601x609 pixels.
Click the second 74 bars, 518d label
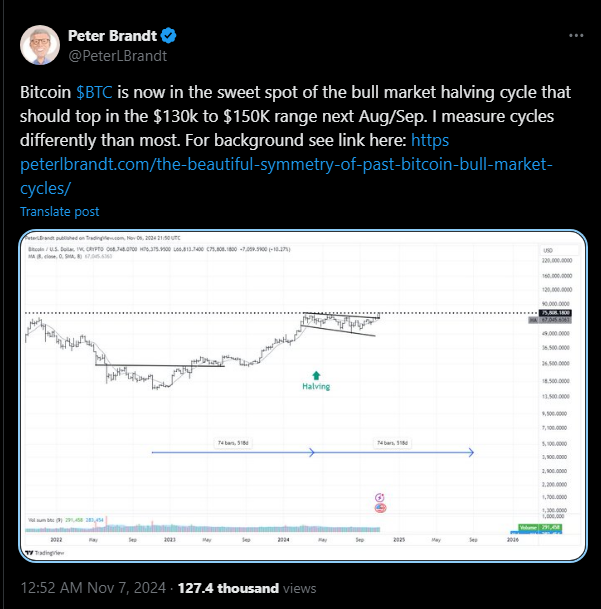(393, 442)
